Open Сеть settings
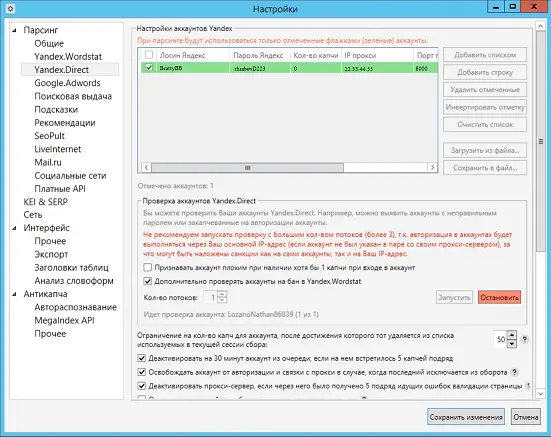This screenshot has width=551, height=437. point(33,215)
